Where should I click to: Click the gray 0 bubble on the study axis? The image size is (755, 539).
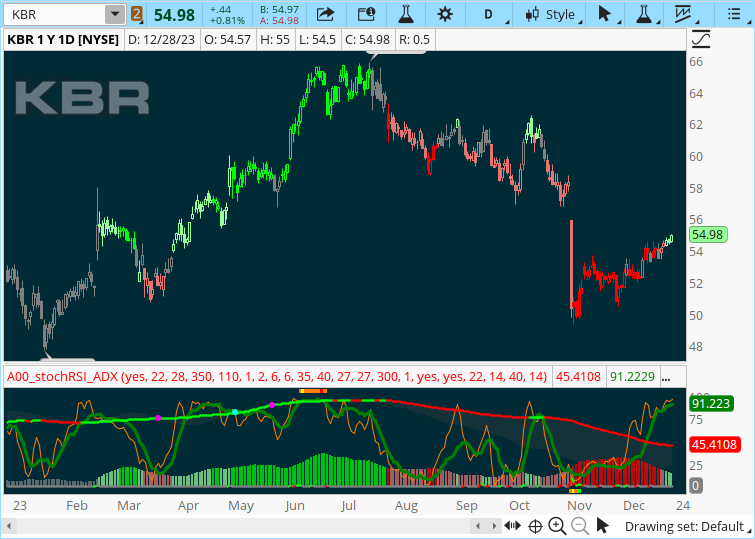coord(695,486)
